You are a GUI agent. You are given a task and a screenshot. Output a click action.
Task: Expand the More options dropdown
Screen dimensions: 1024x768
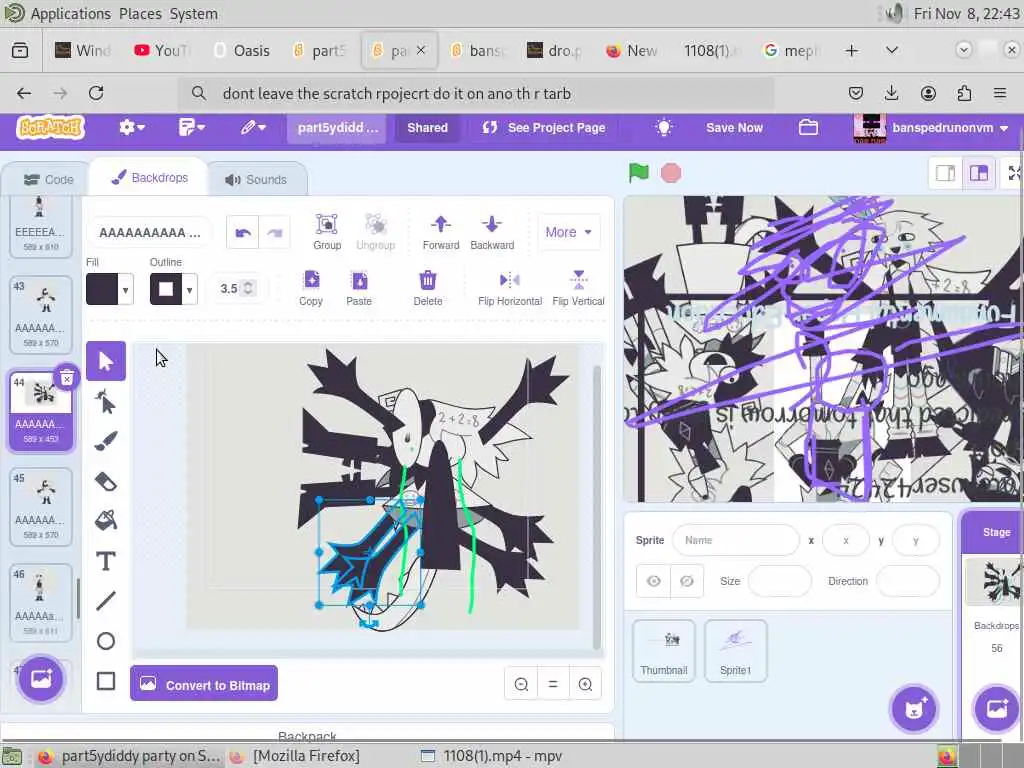568,232
